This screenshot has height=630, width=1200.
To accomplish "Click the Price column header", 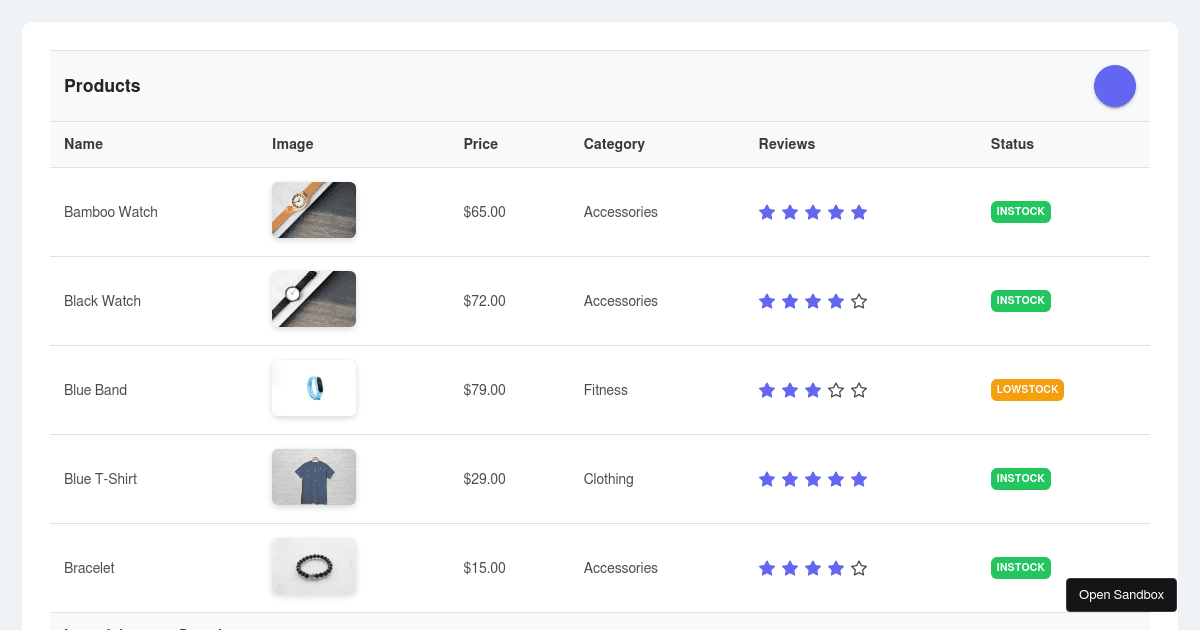I will [x=481, y=144].
